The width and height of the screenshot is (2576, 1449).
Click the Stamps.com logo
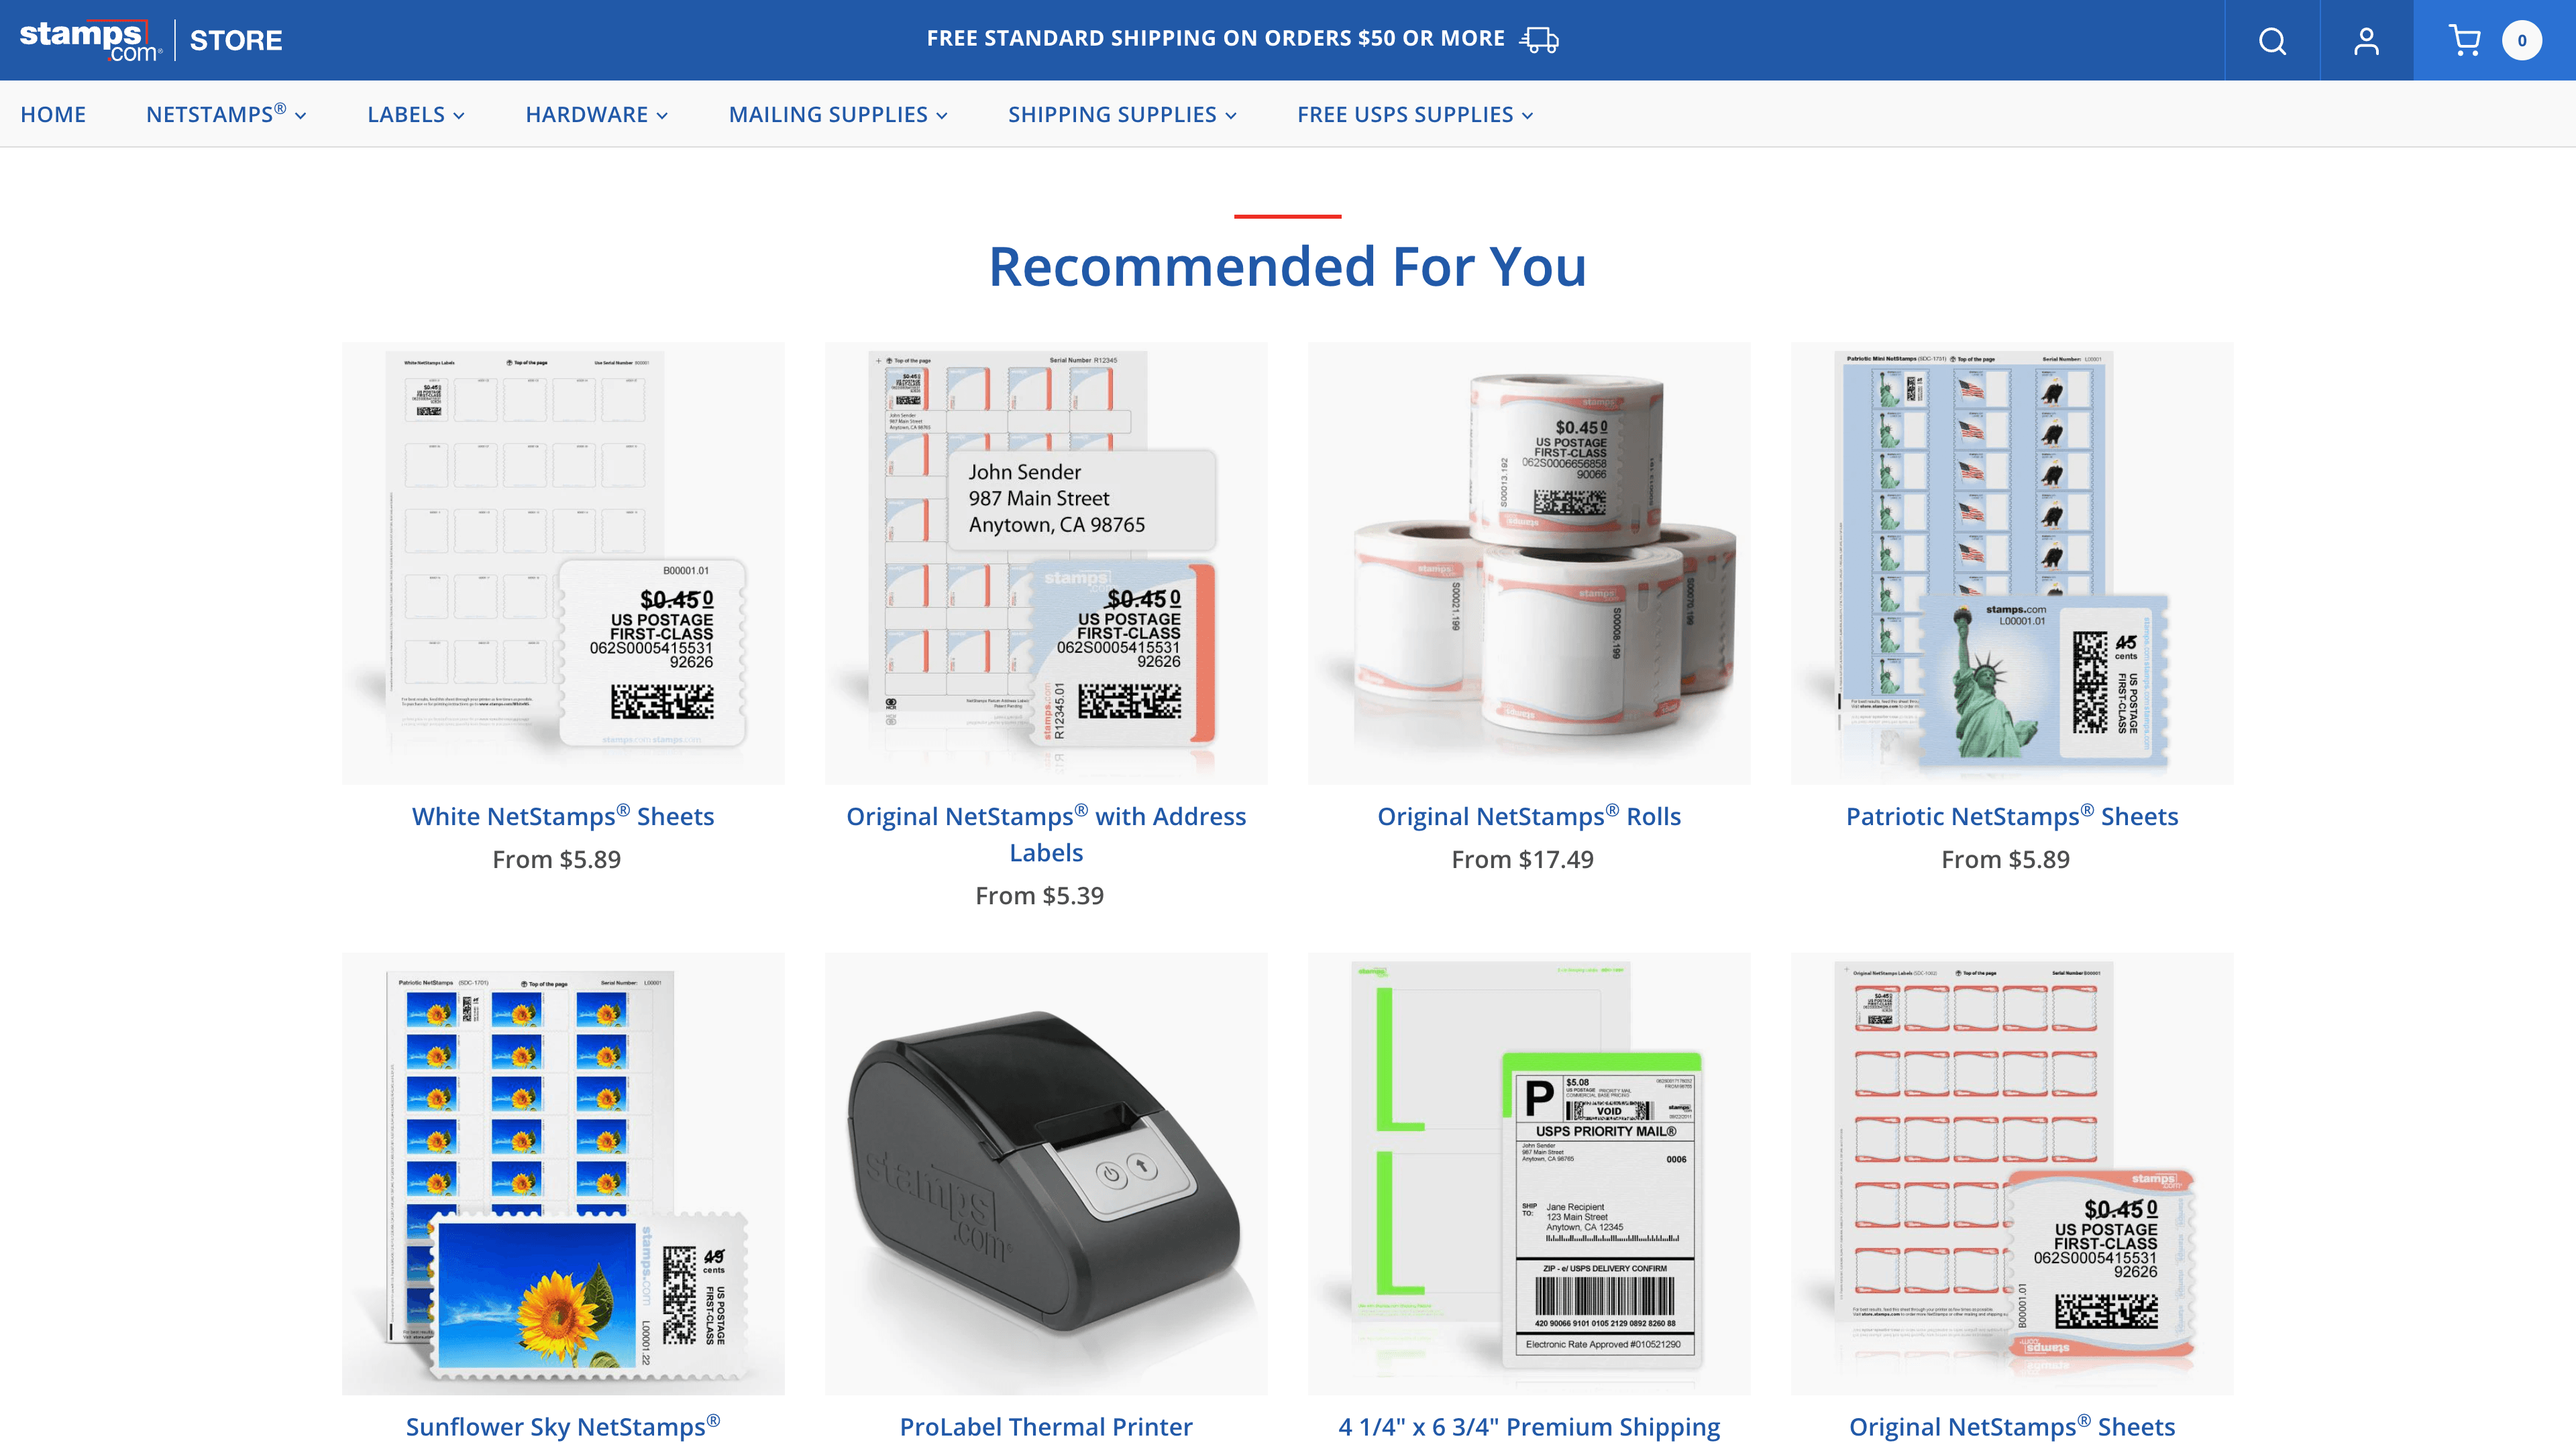click(x=90, y=40)
